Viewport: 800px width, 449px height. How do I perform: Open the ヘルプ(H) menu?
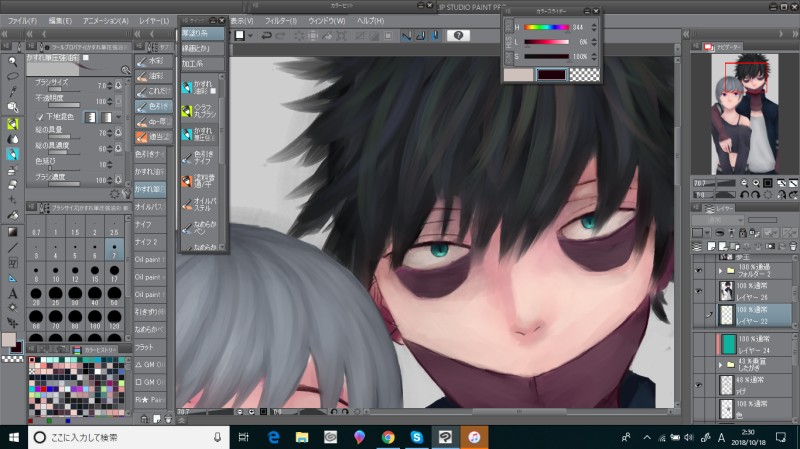point(370,21)
